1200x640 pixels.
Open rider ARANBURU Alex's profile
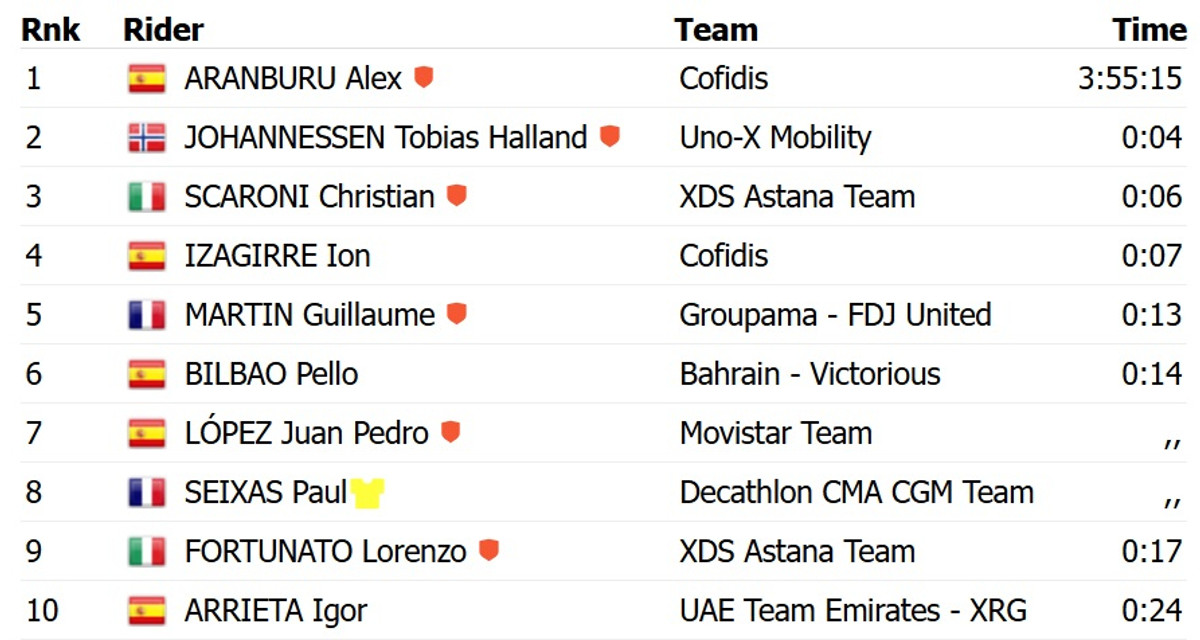(293, 78)
